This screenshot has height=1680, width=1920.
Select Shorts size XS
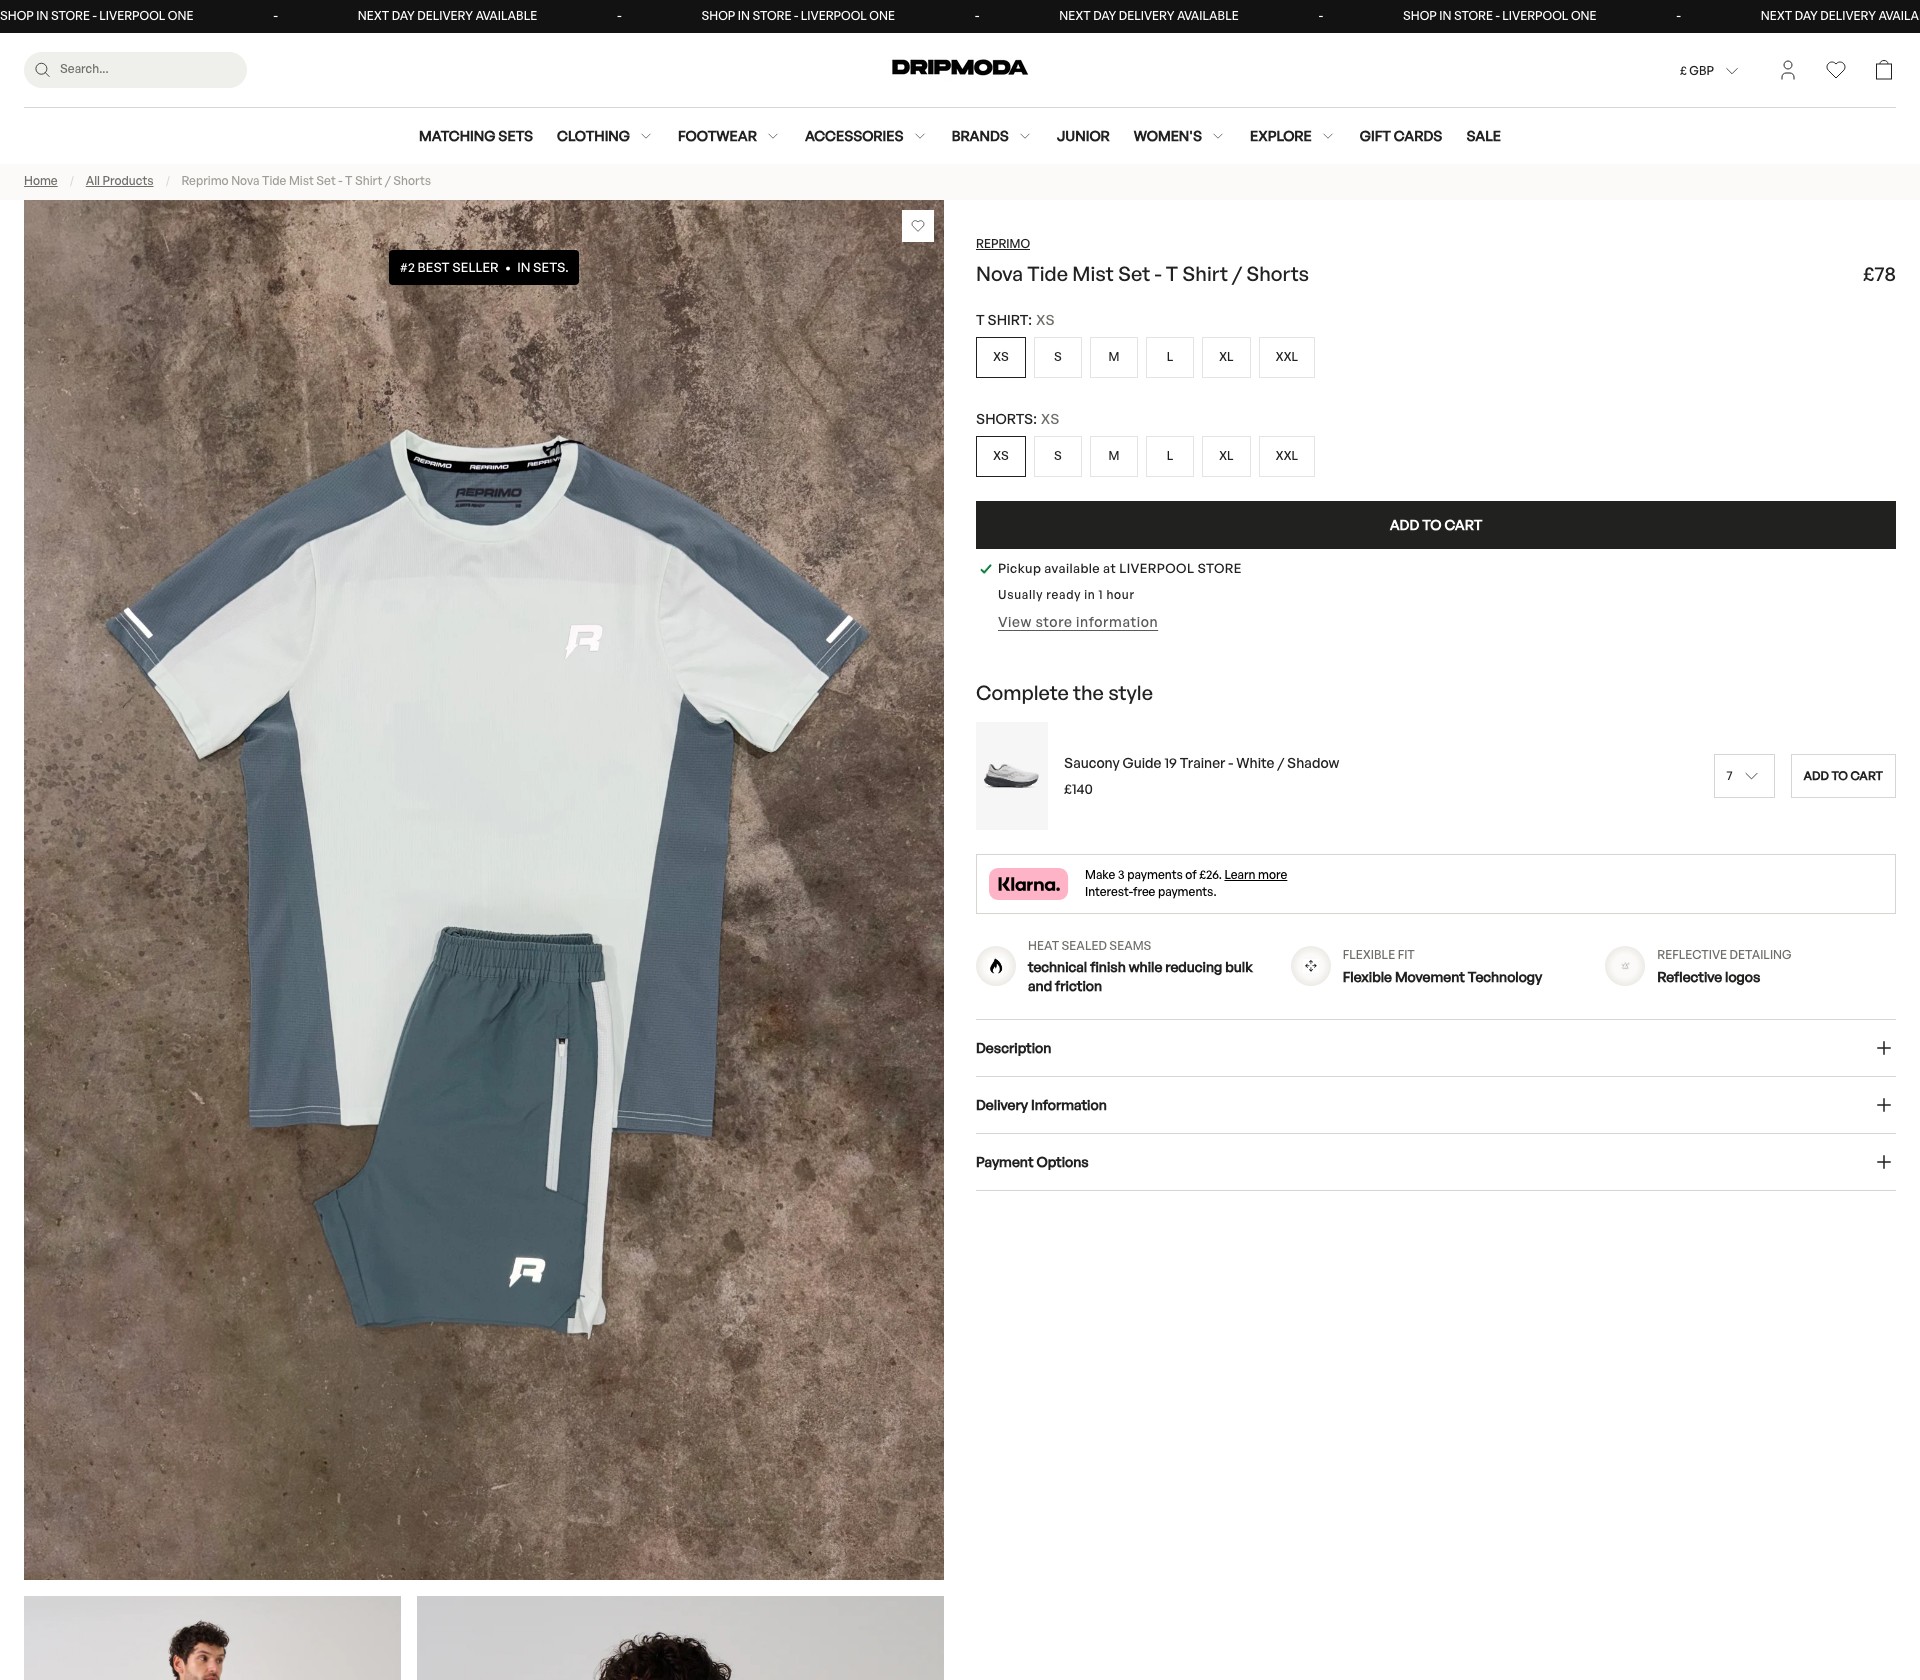pos(1001,456)
